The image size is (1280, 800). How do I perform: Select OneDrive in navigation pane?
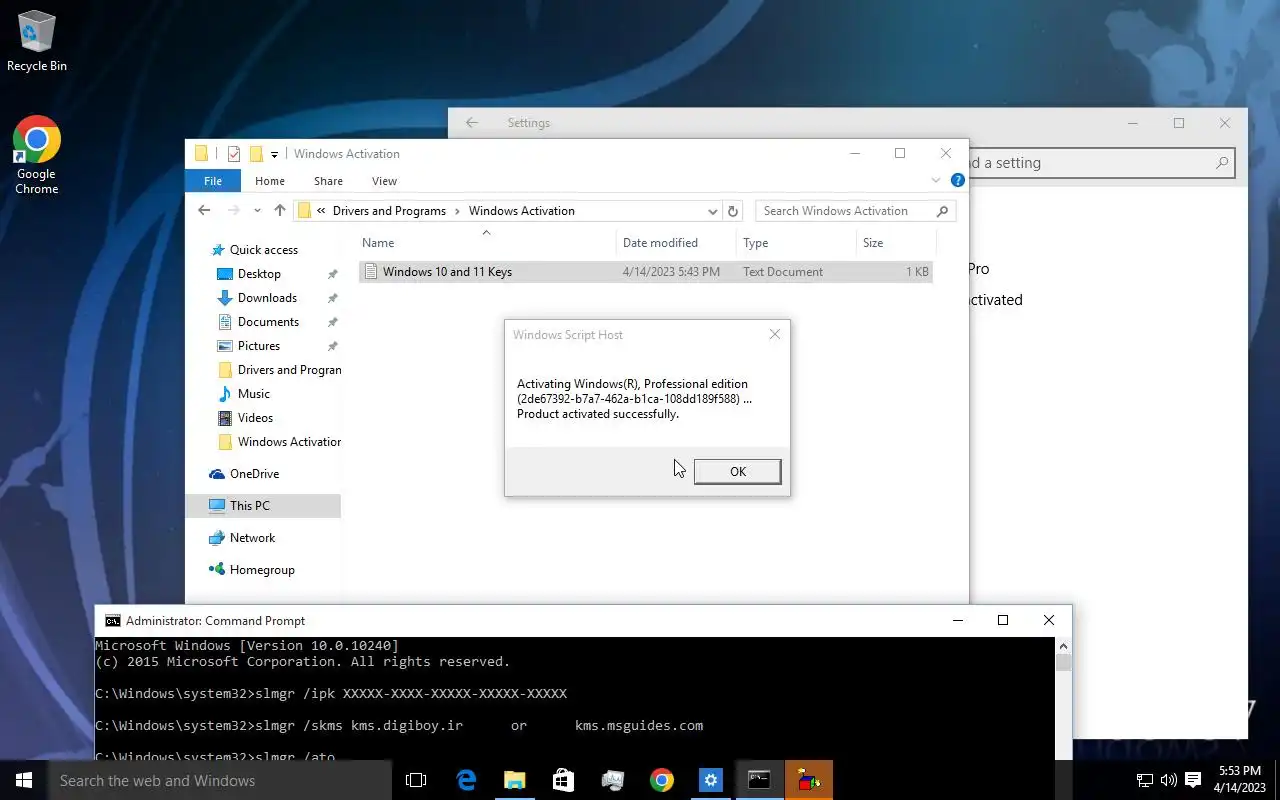point(254,474)
